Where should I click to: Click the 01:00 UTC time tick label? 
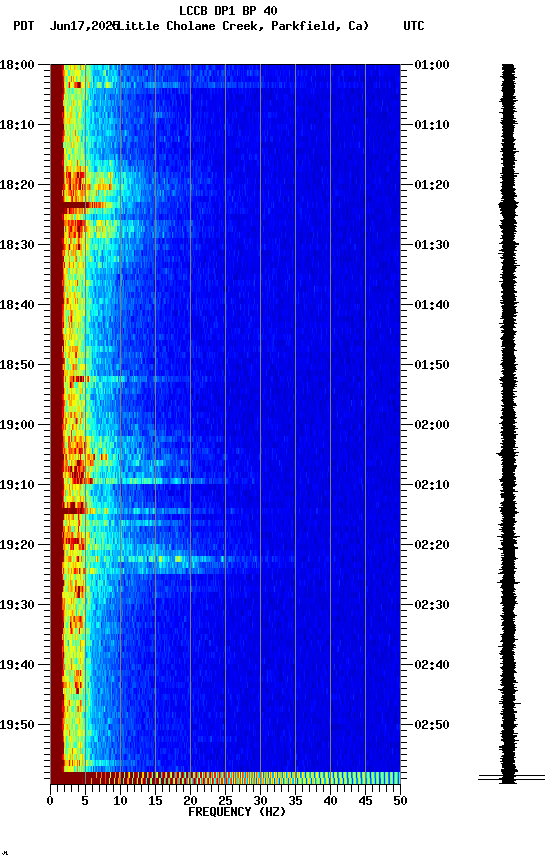[432, 64]
